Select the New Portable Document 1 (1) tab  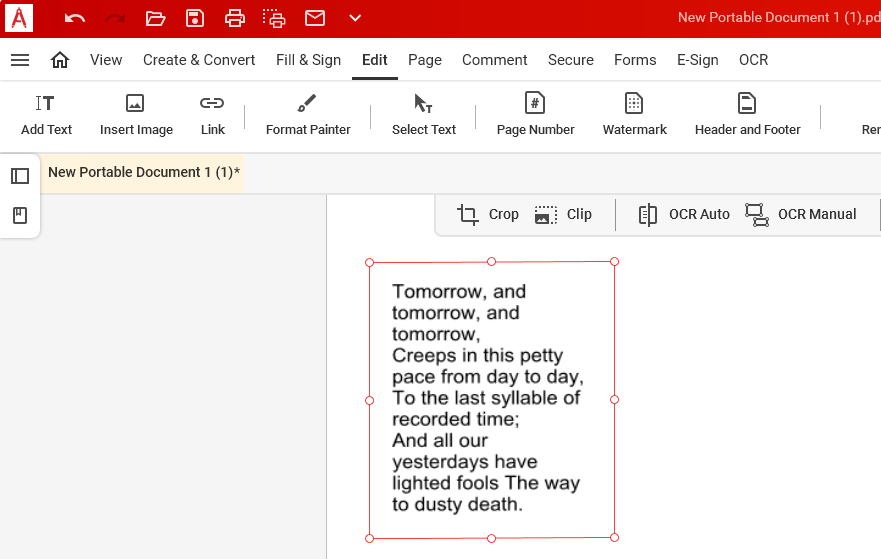pyautogui.click(x=143, y=172)
